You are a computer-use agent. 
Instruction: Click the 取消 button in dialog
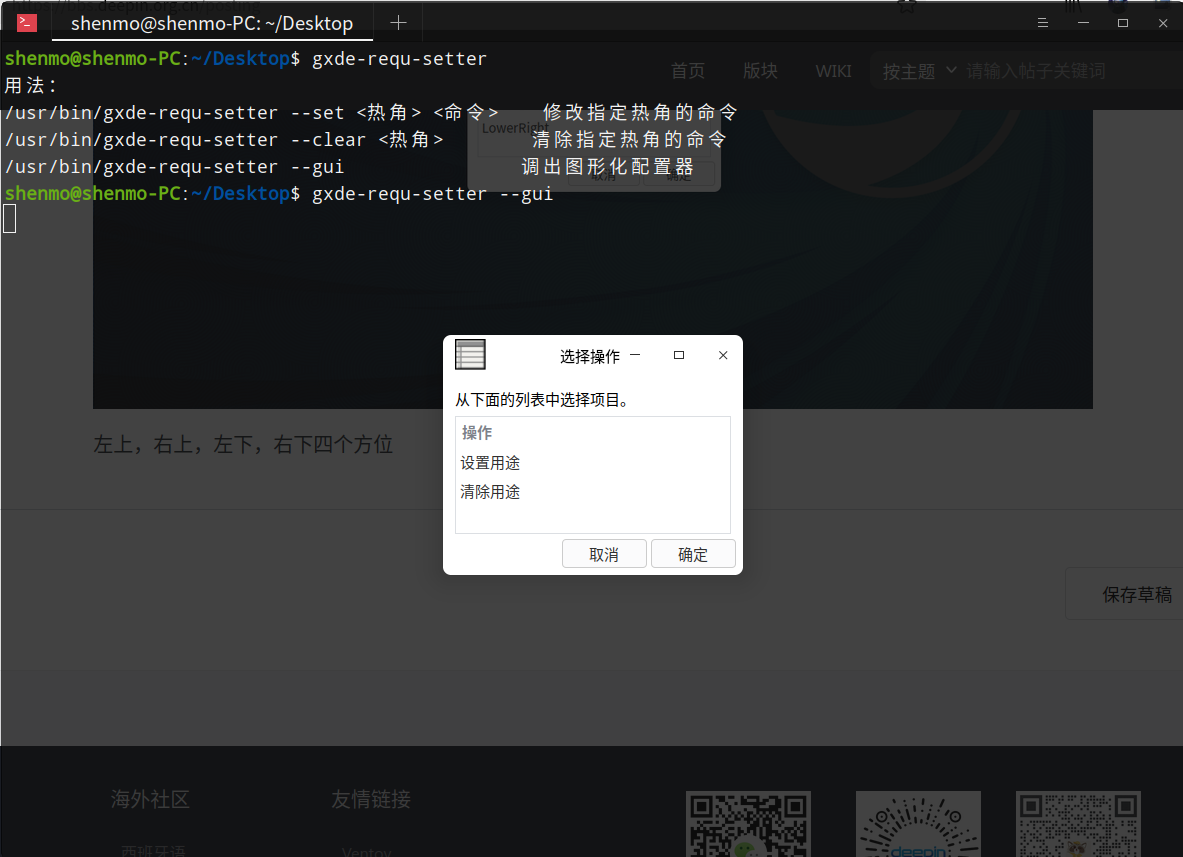pyautogui.click(x=604, y=554)
